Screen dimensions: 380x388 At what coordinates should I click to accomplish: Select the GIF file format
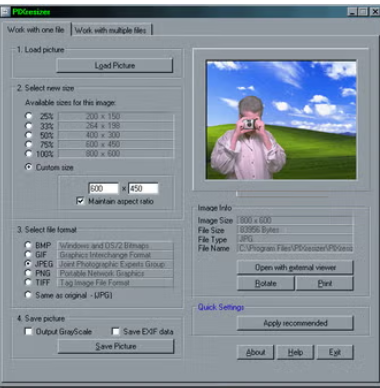pos(28,255)
